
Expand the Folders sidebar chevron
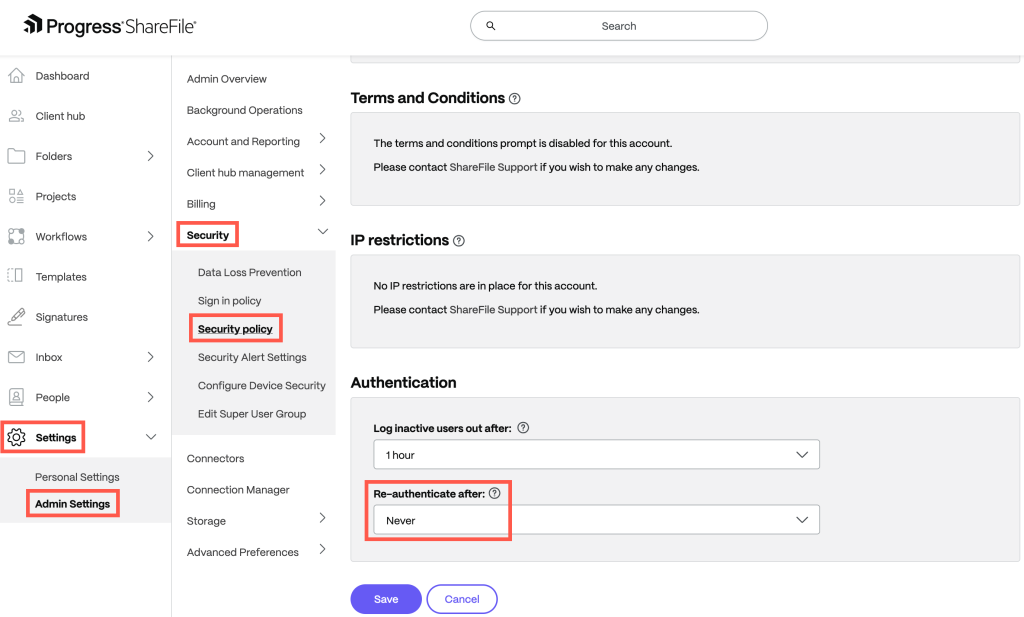150,156
